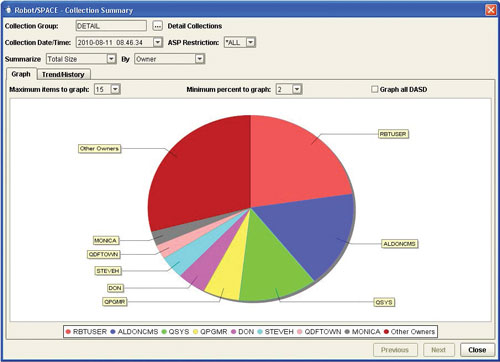Expand the ASP Restriction dropdown
500x362 pixels.
click(251, 42)
